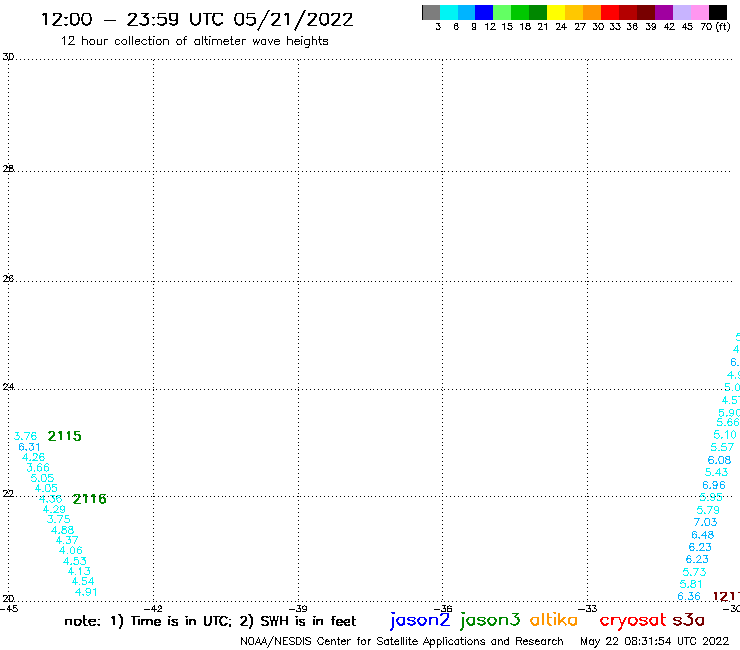Select the -39 longitude axis label
Viewport: 740px width, 650px height.
pos(298,609)
